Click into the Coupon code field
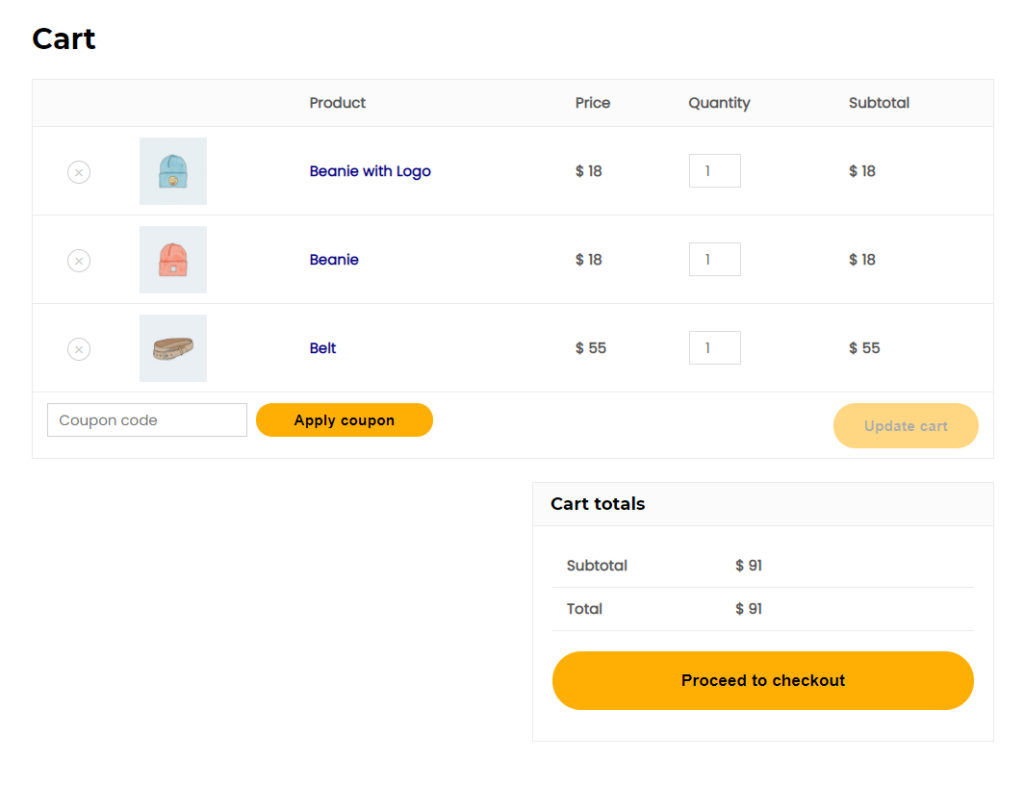 coord(147,420)
